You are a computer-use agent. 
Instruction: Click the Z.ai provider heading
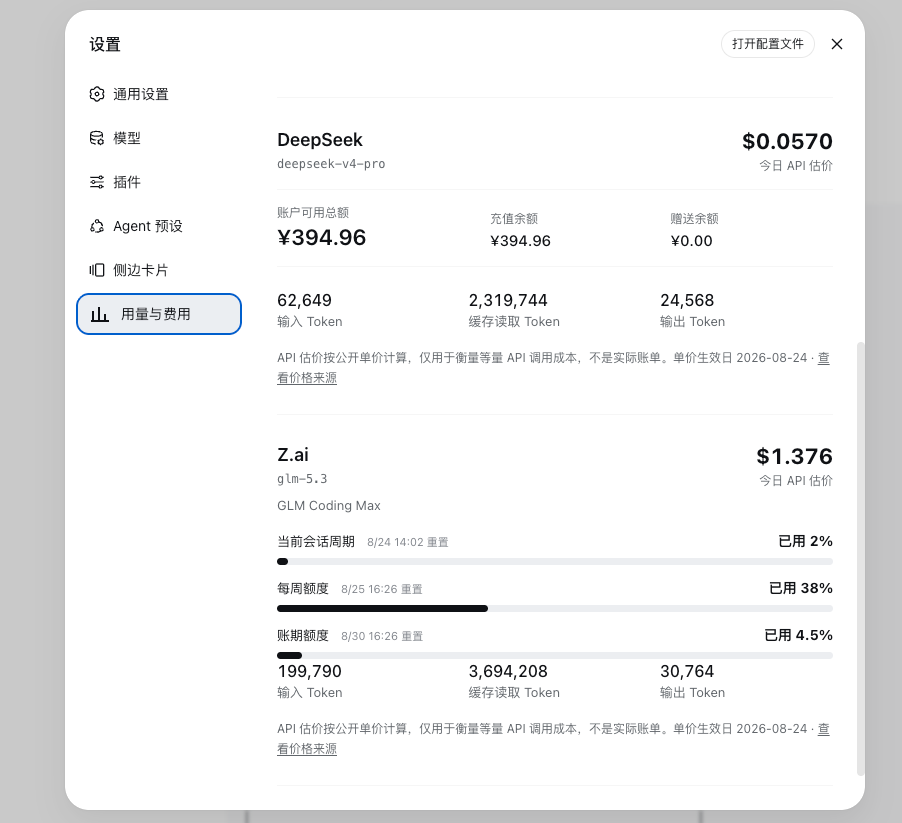coord(293,455)
